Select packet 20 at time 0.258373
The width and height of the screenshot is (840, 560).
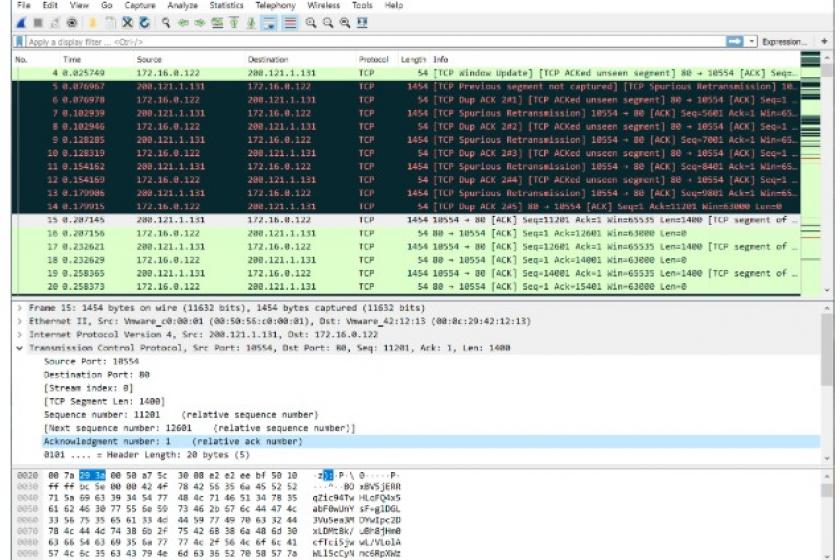[x=406, y=287]
